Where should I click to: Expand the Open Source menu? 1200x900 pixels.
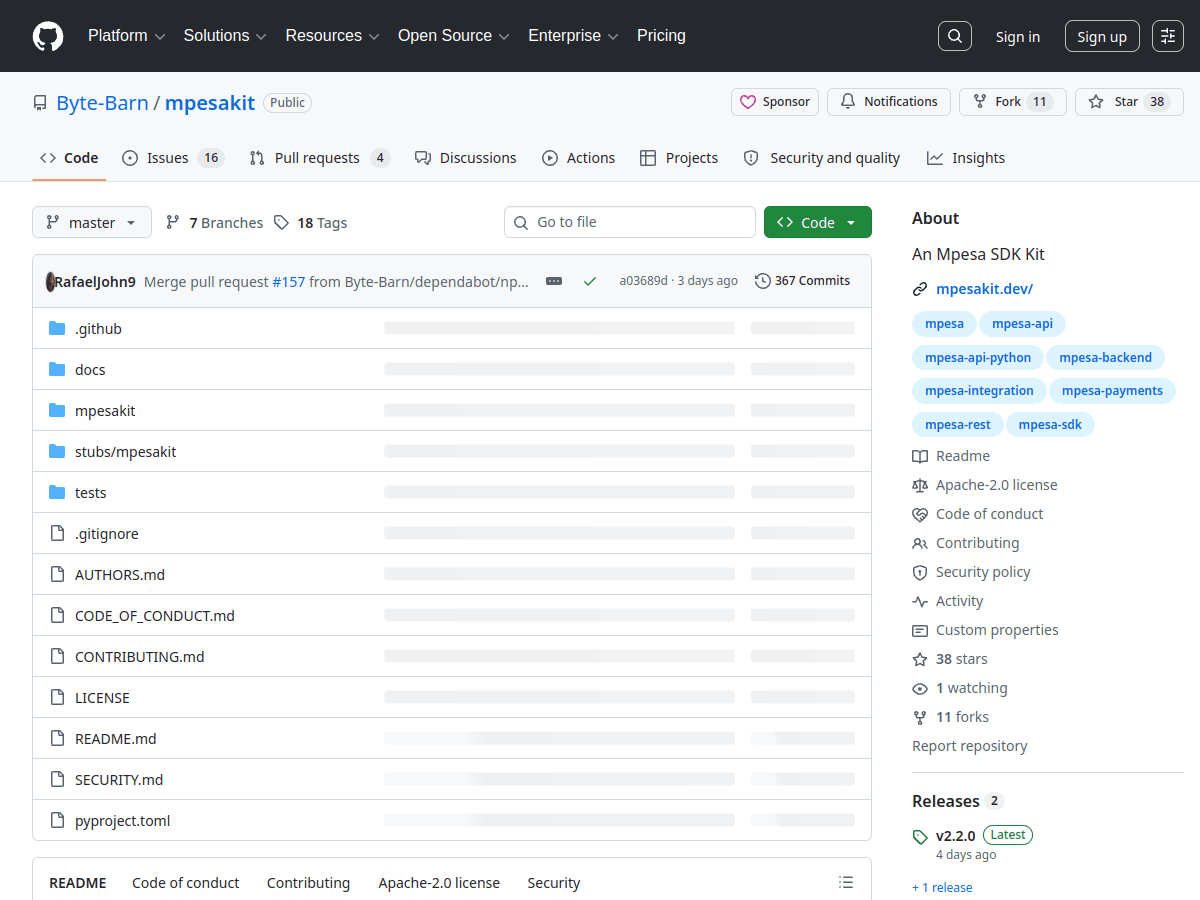454,36
